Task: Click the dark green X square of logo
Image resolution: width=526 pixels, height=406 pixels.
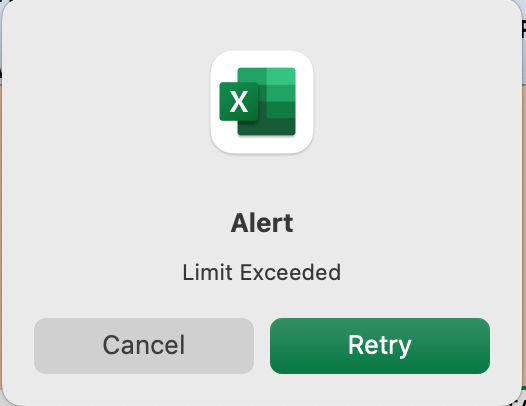Action: (x=239, y=102)
